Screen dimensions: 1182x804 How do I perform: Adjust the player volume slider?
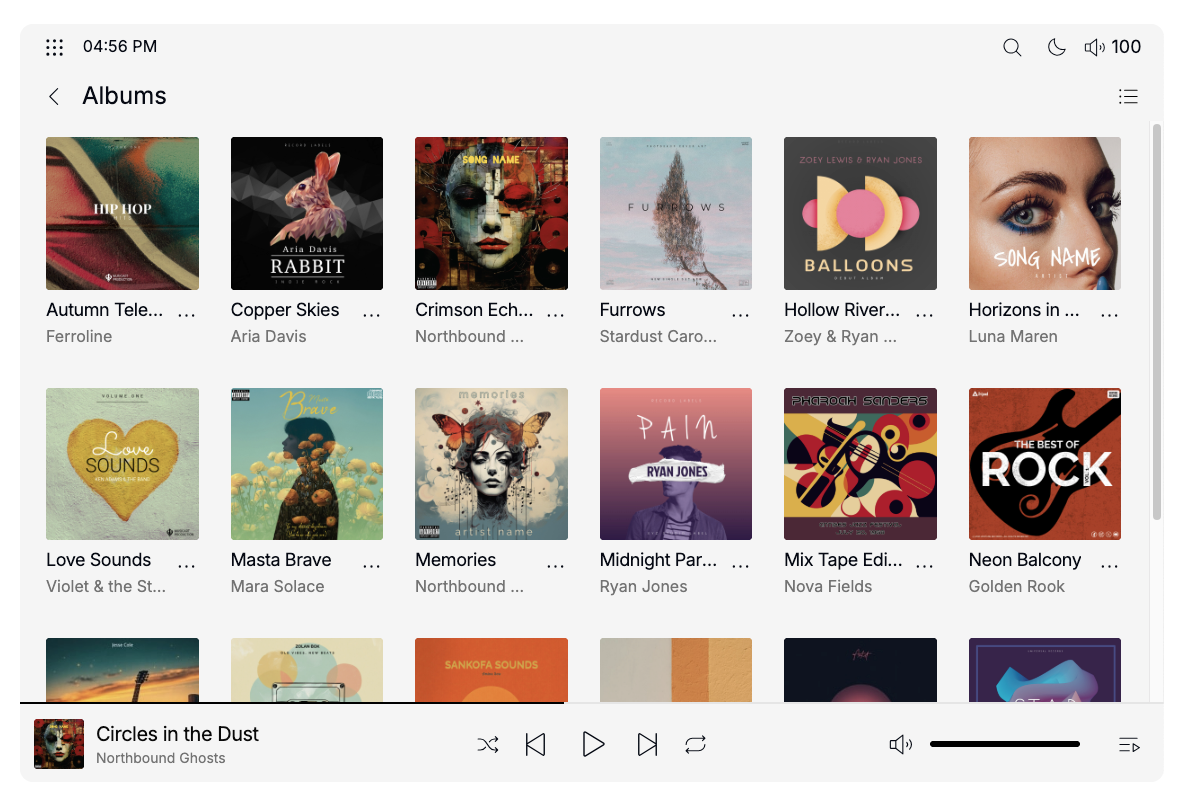click(x=1005, y=744)
